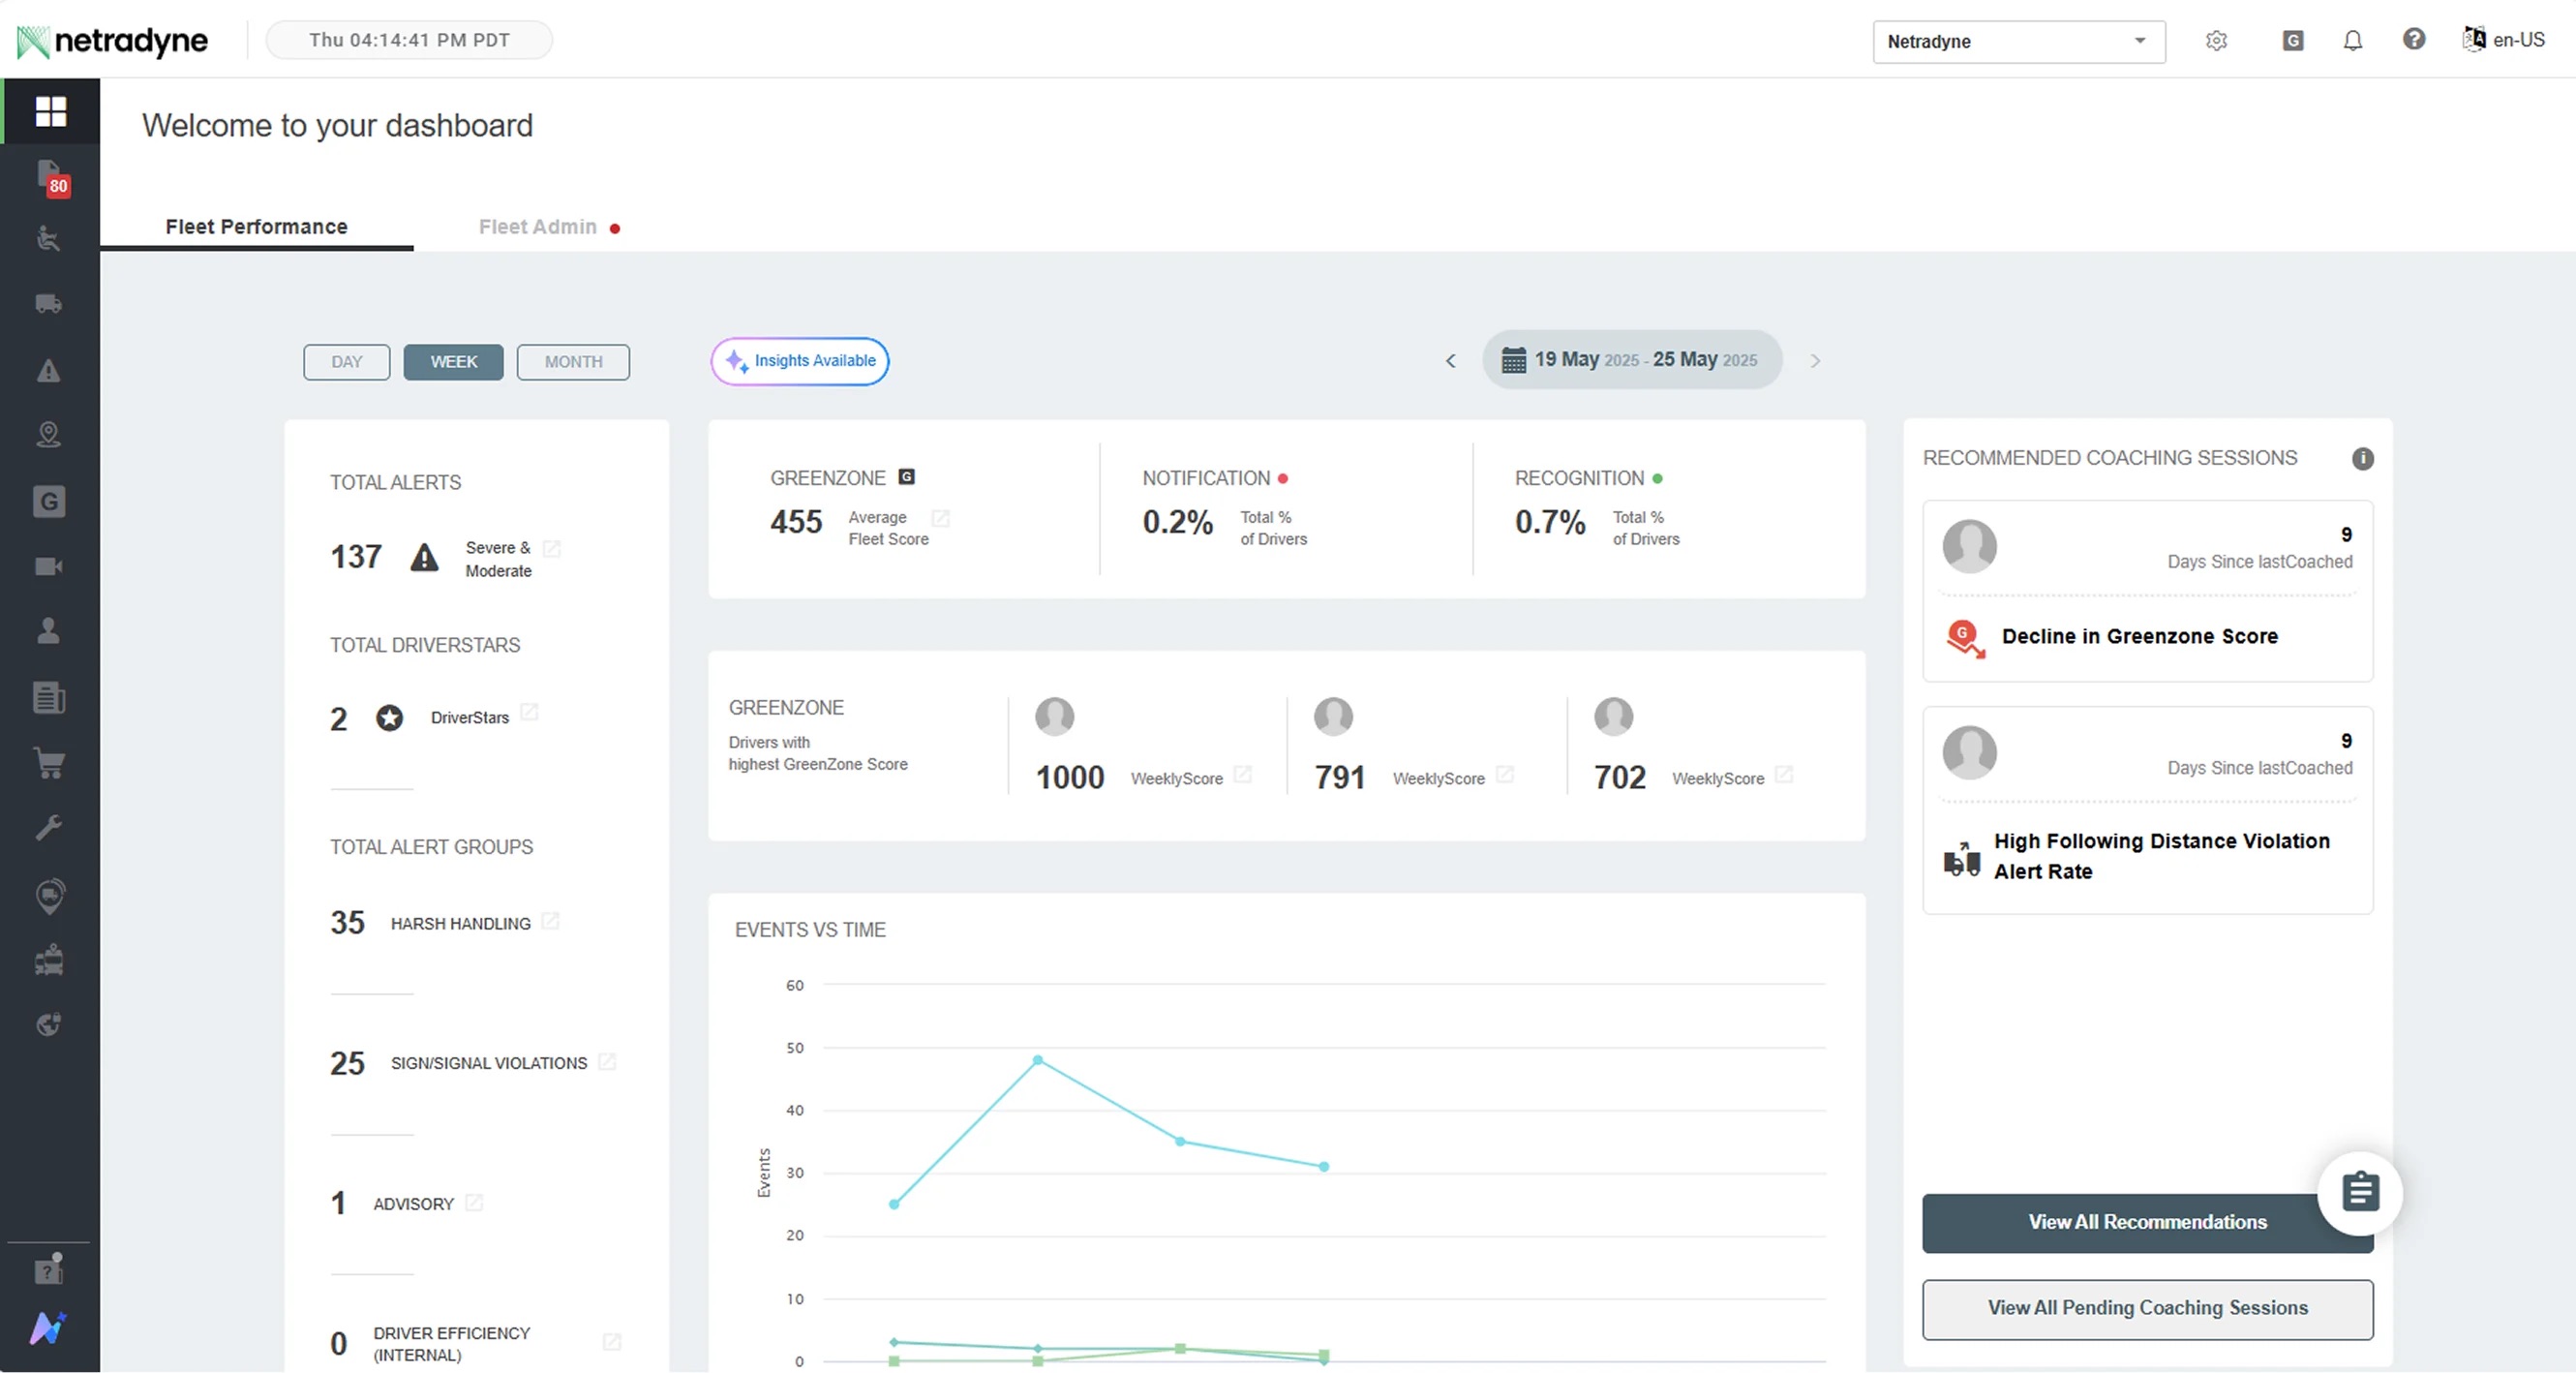Switch to the Fleet Admin tab

pos(538,227)
